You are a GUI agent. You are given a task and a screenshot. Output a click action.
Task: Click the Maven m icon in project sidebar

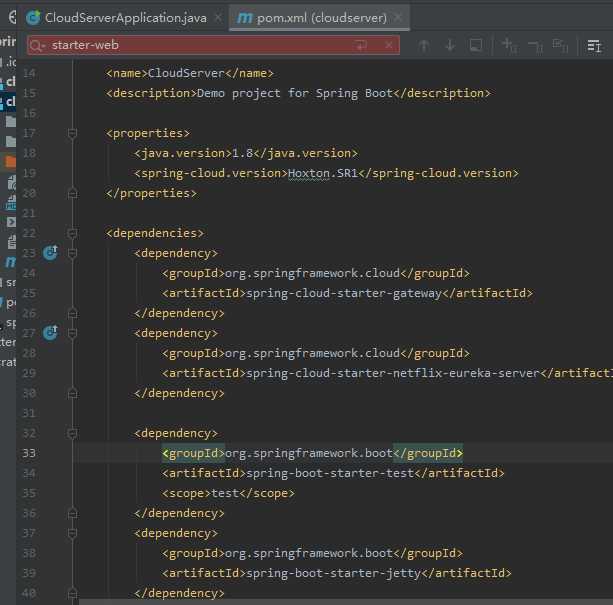(11, 261)
